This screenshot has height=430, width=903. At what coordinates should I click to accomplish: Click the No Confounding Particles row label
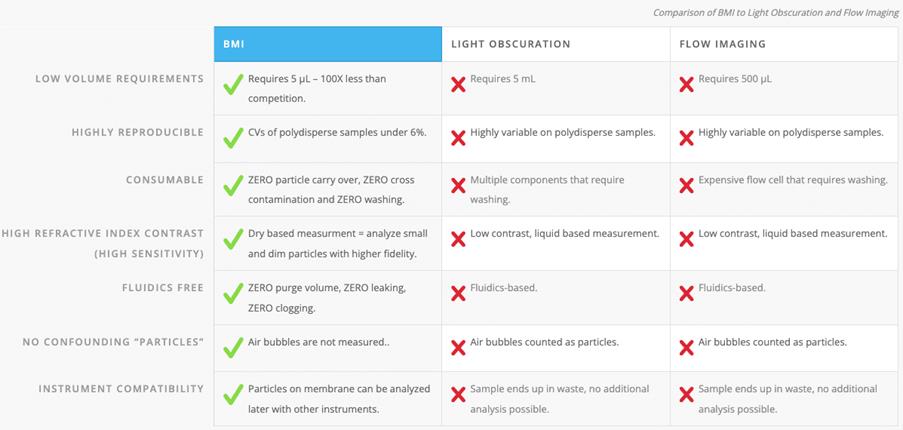pos(113,342)
